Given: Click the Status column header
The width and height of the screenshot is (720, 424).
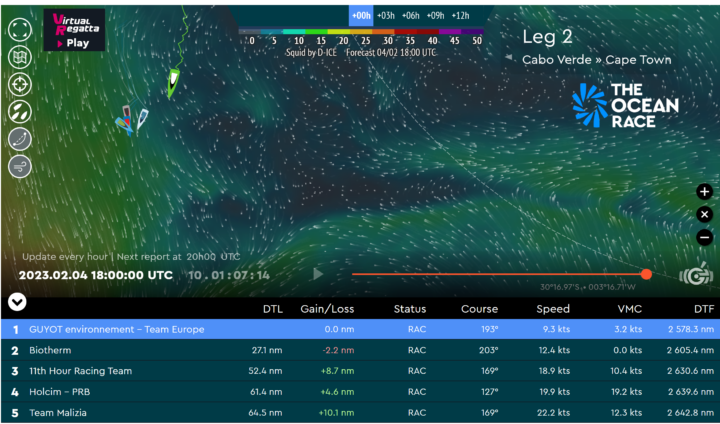Looking at the screenshot, I should pyautogui.click(x=410, y=309).
